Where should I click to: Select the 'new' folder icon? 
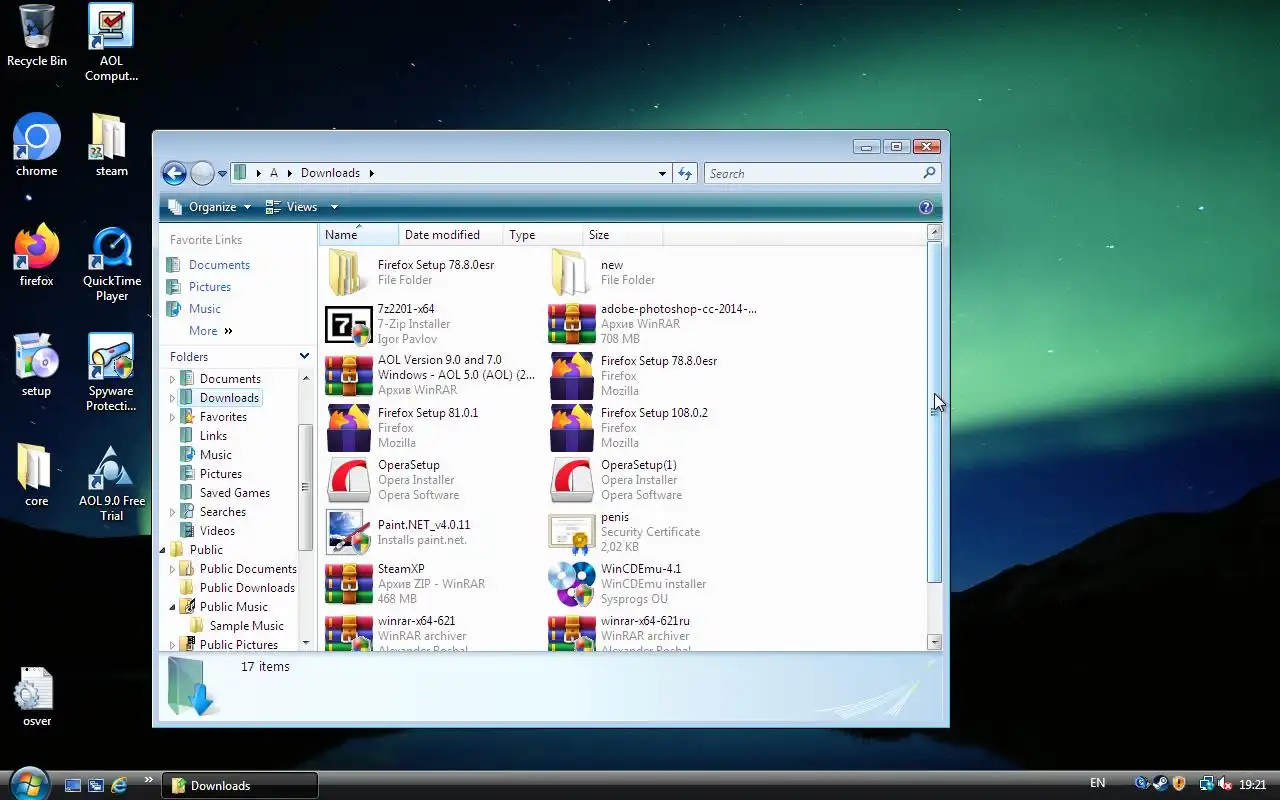click(x=569, y=272)
